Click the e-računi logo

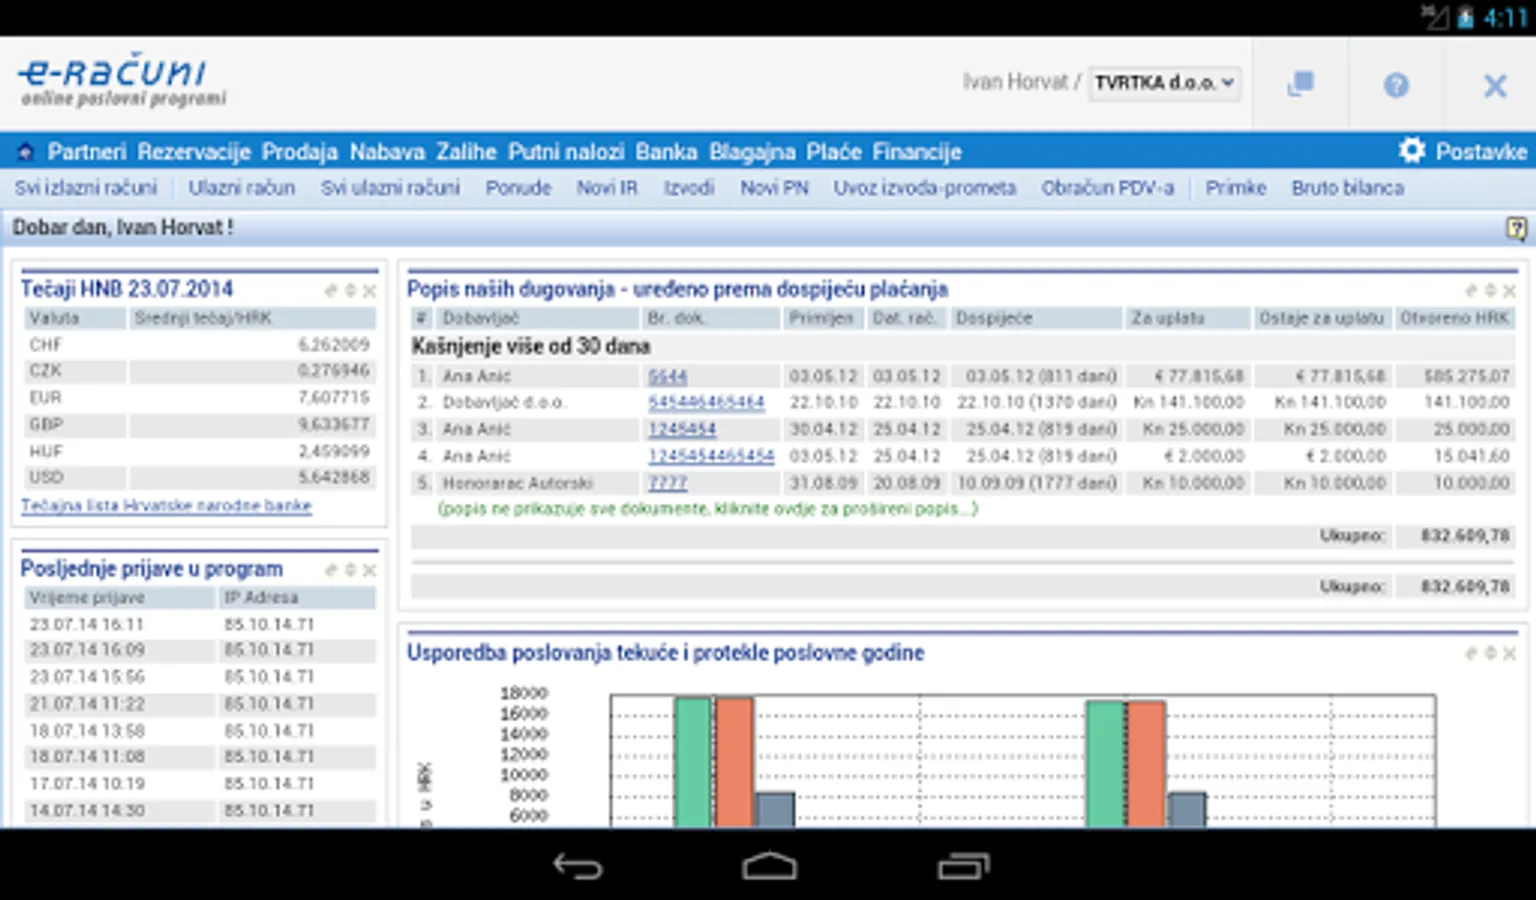(122, 80)
